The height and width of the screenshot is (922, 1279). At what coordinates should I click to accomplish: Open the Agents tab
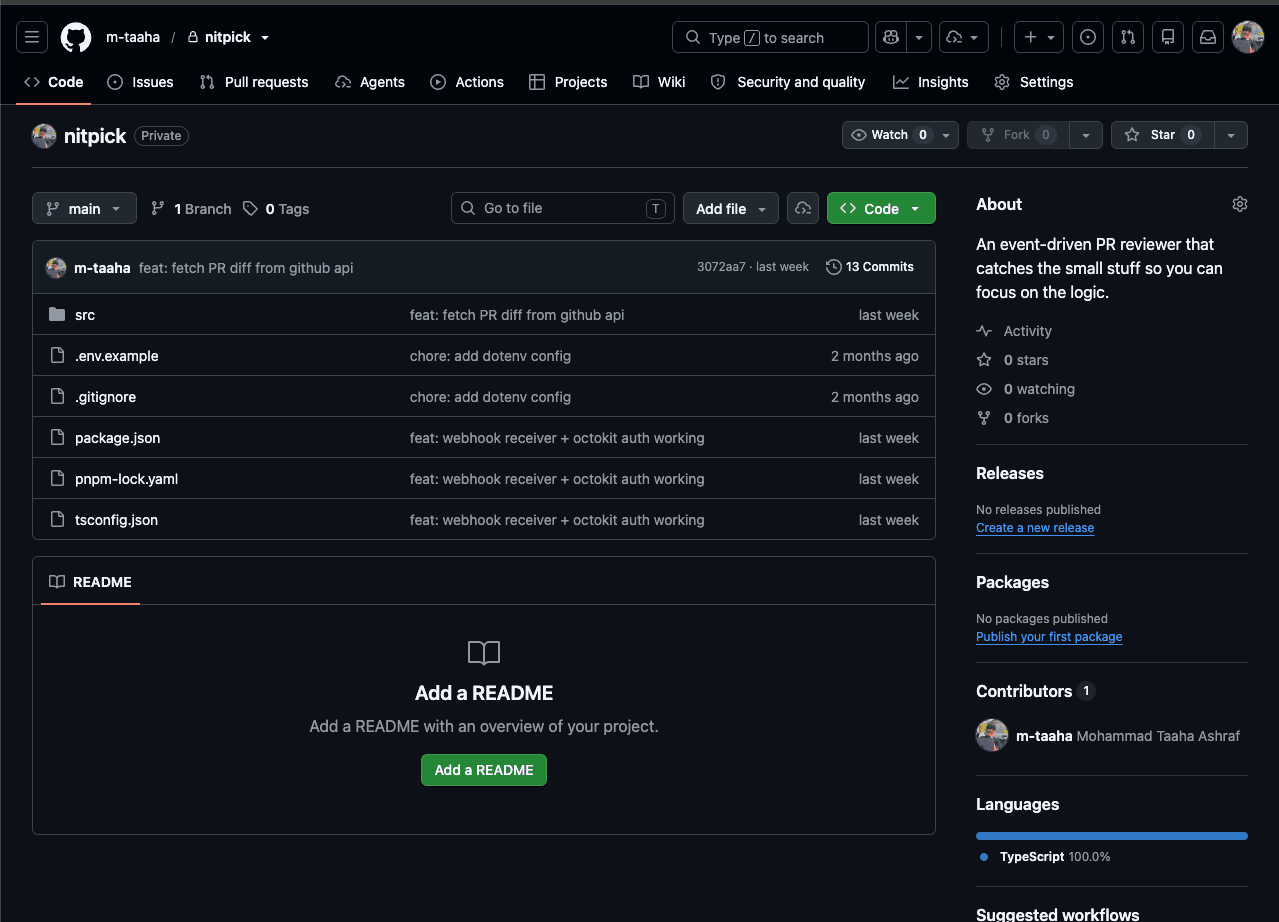tap(370, 82)
